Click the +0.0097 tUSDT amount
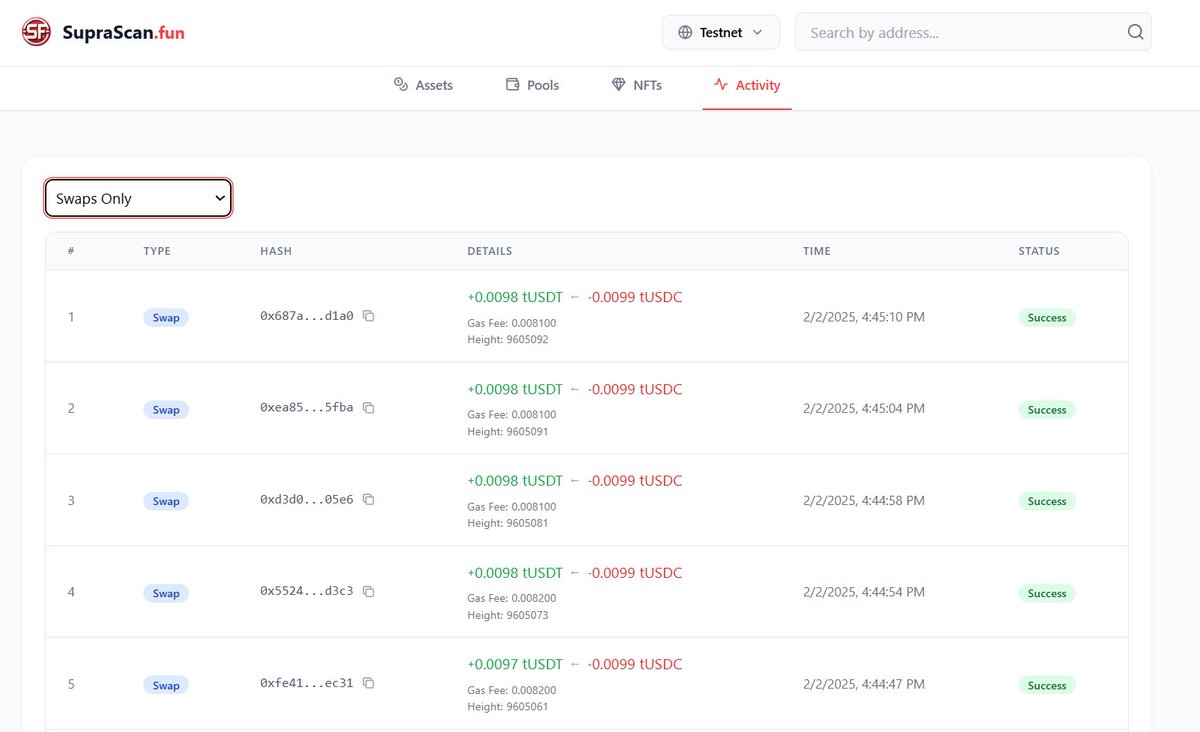1200x732 pixels. [x=515, y=664]
